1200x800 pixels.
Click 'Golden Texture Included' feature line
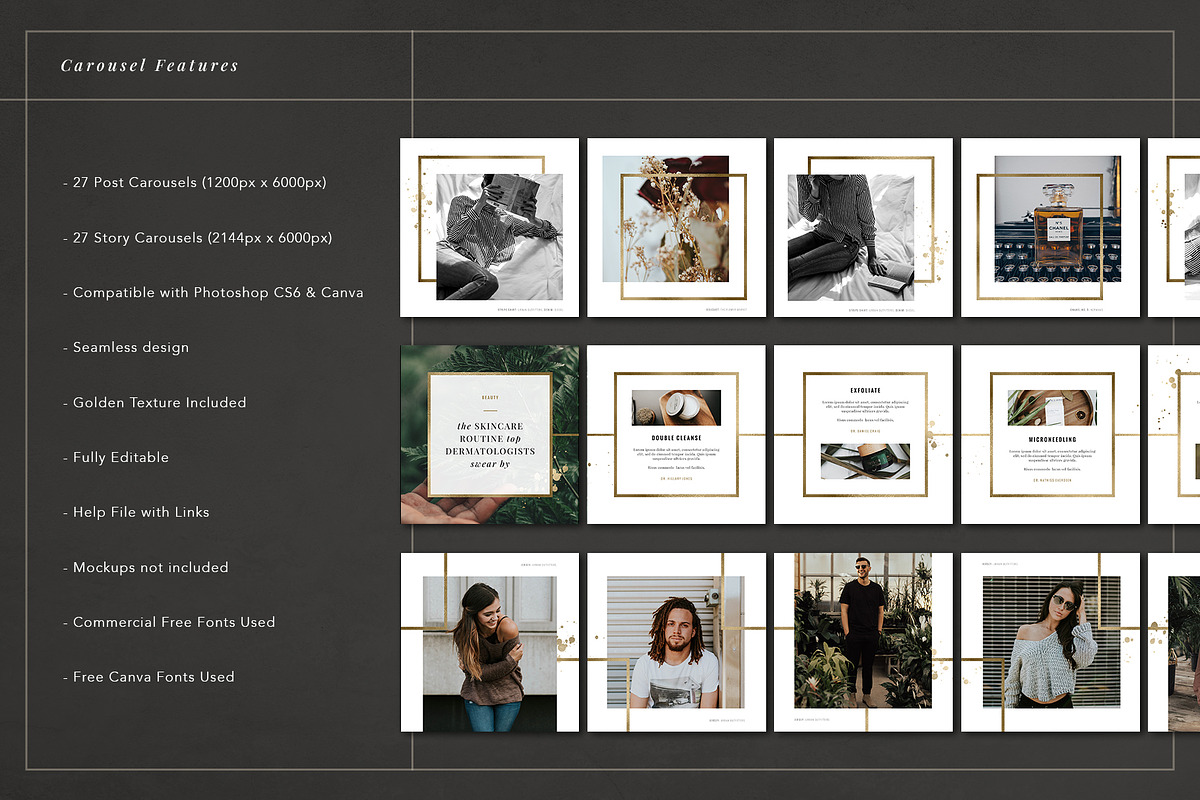[154, 402]
